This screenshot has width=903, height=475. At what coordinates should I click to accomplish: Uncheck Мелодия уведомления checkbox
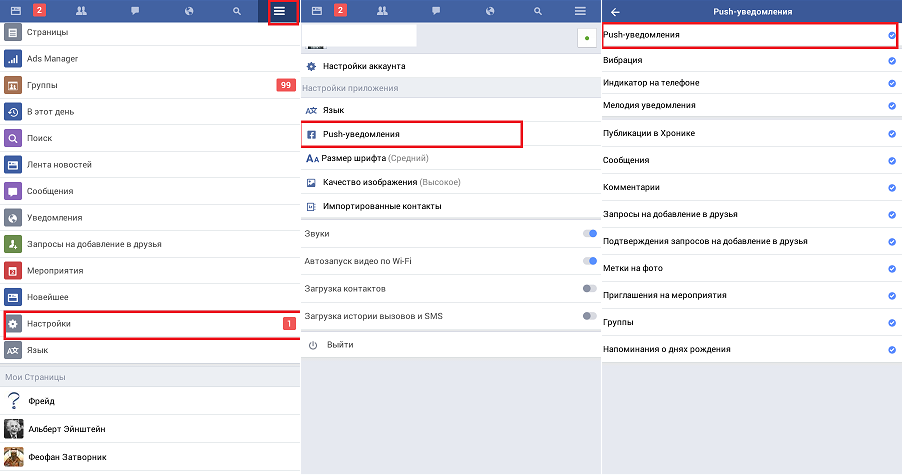point(891,105)
